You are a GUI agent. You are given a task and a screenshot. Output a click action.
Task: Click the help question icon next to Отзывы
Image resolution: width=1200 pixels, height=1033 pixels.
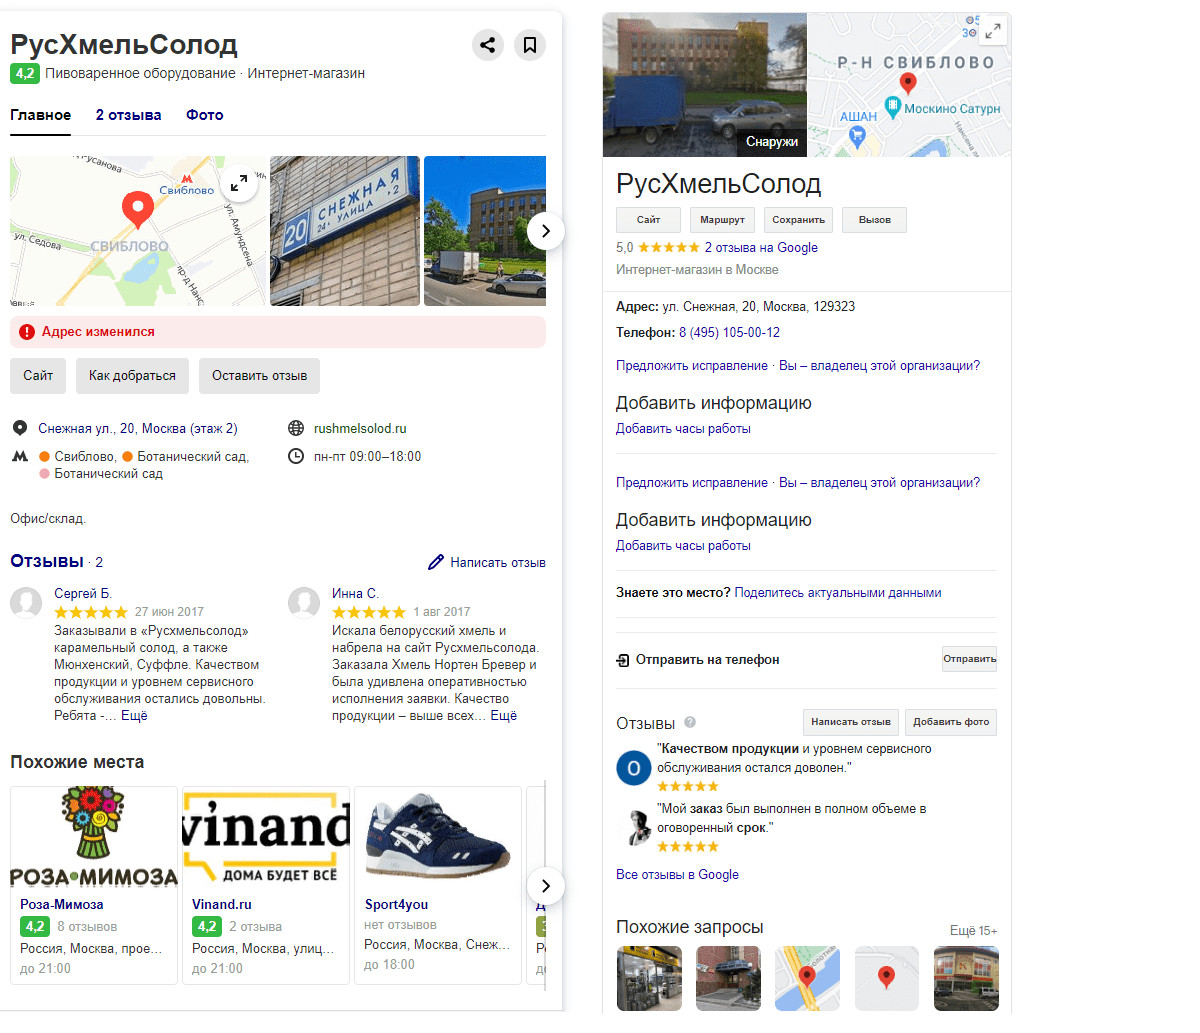690,722
